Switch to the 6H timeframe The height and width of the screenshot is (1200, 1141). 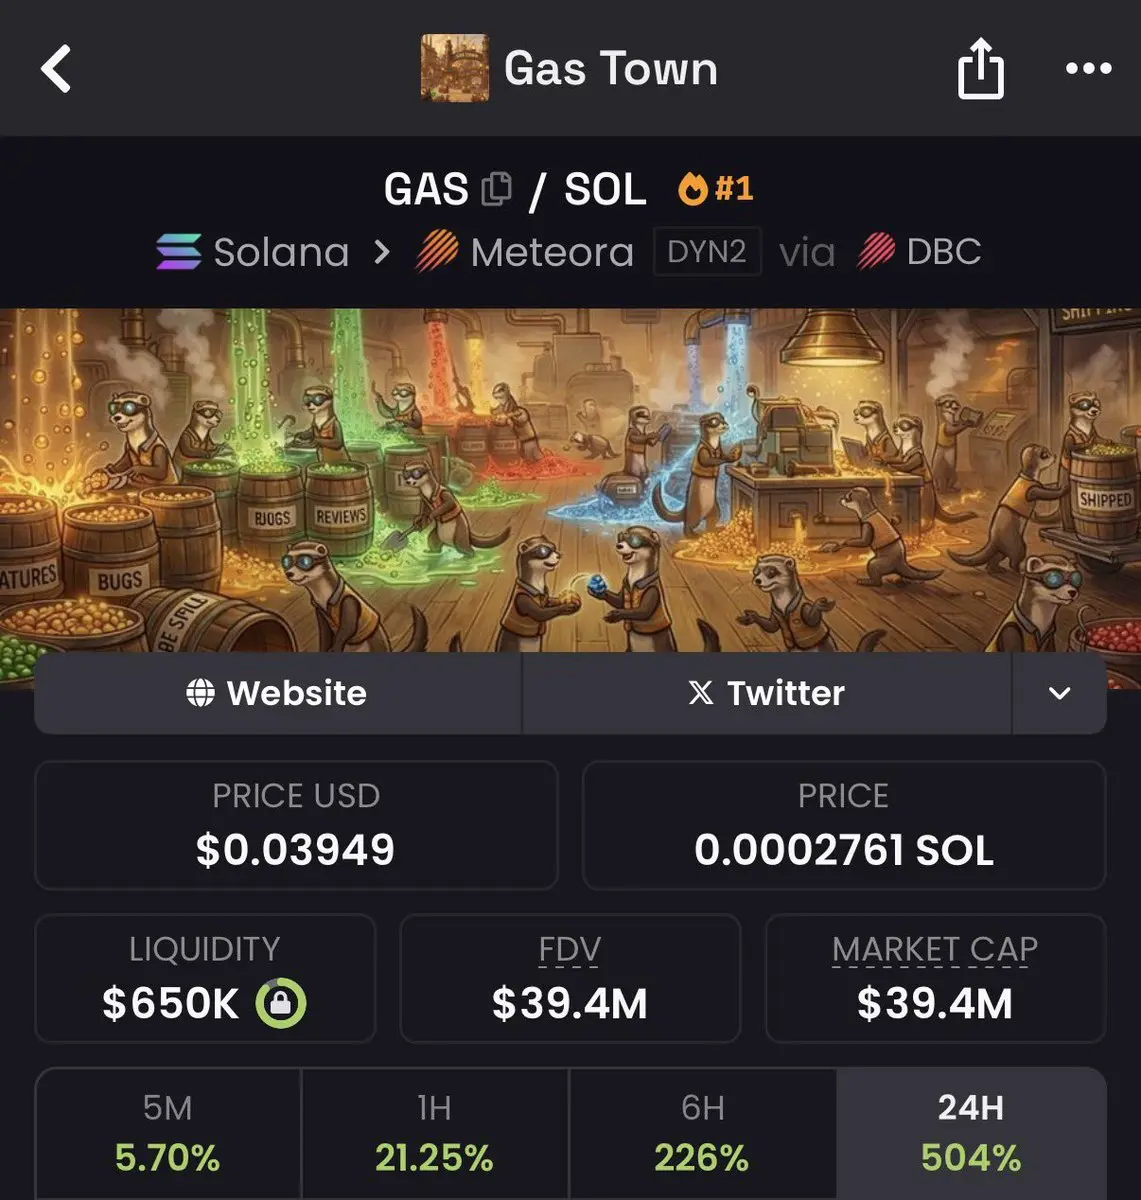click(702, 1134)
